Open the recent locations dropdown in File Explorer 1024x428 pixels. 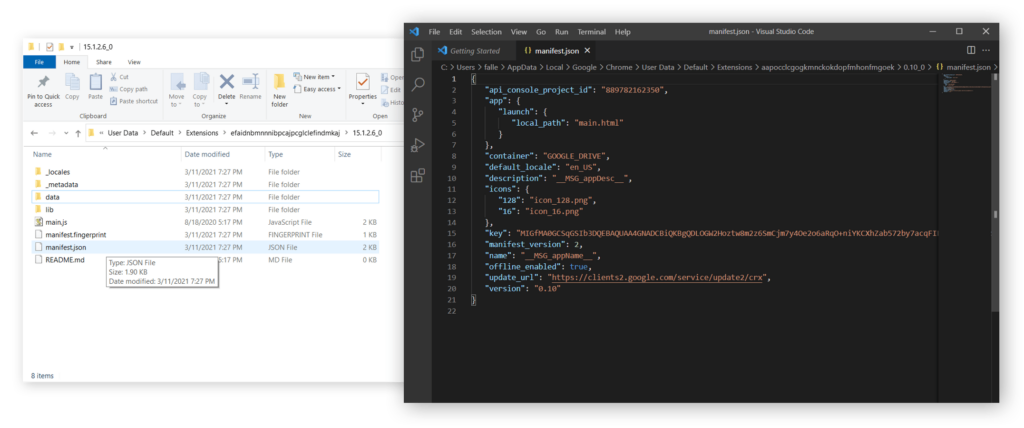tap(66, 133)
